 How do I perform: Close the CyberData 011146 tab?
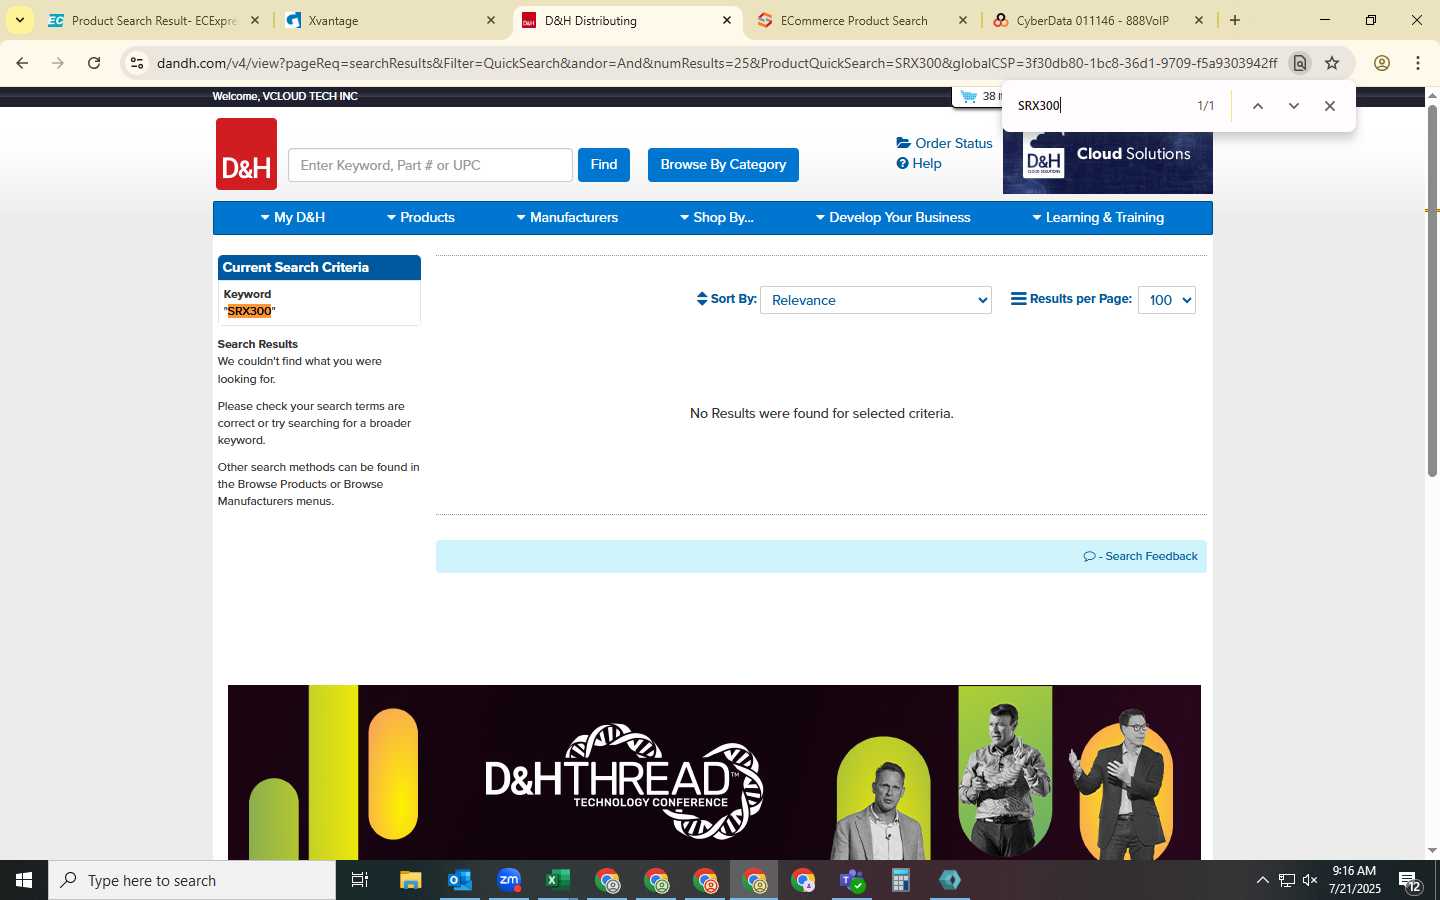coord(1199,20)
